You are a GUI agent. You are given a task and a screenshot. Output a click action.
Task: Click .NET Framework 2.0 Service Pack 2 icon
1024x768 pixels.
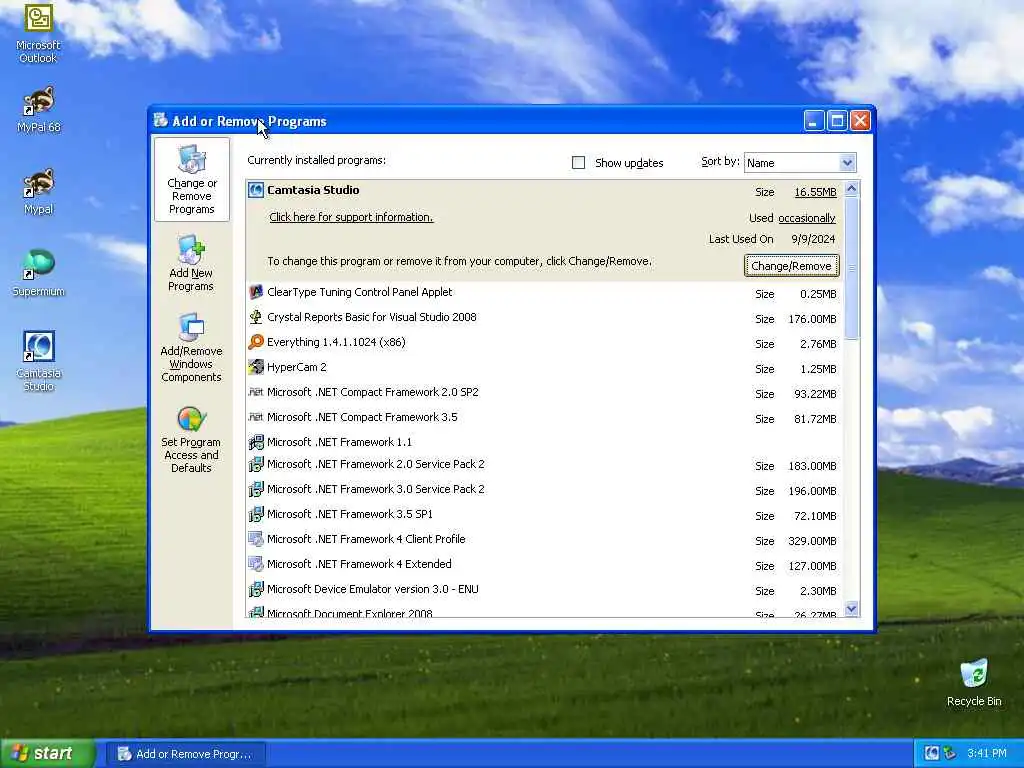256,464
